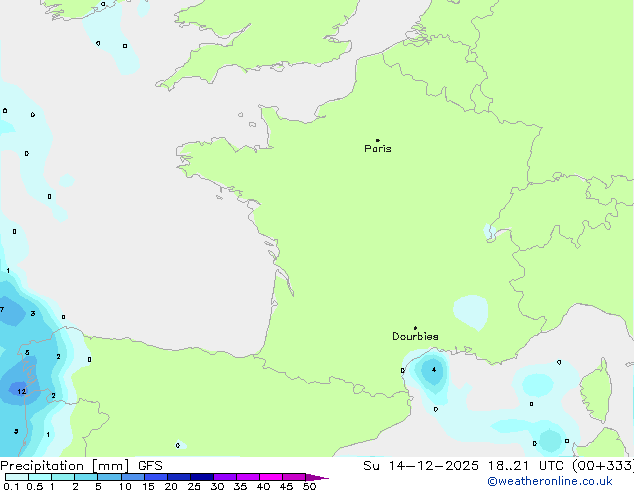The image size is (634, 490).
Task: Click the Paris city marker dot
Action: click(x=377, y=140)
